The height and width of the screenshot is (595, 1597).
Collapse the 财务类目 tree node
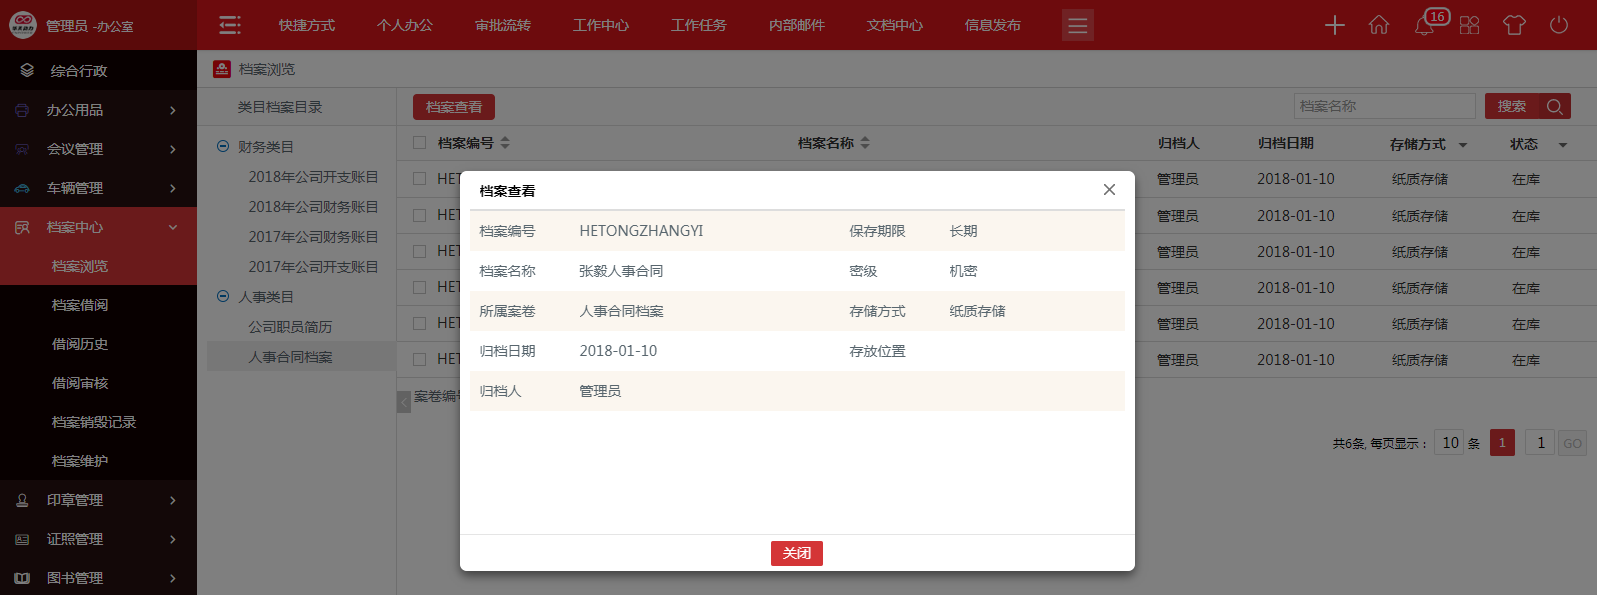coord(223,147)
